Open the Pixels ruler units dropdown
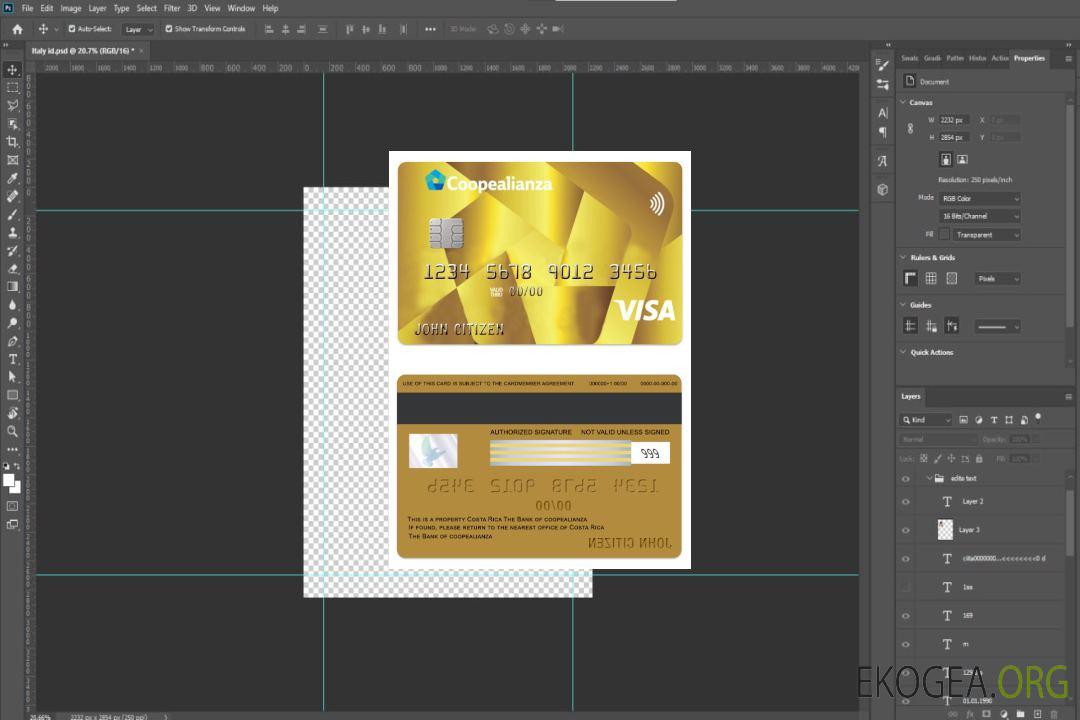This screenshot has height=720, width=1080. click(998, 279)
